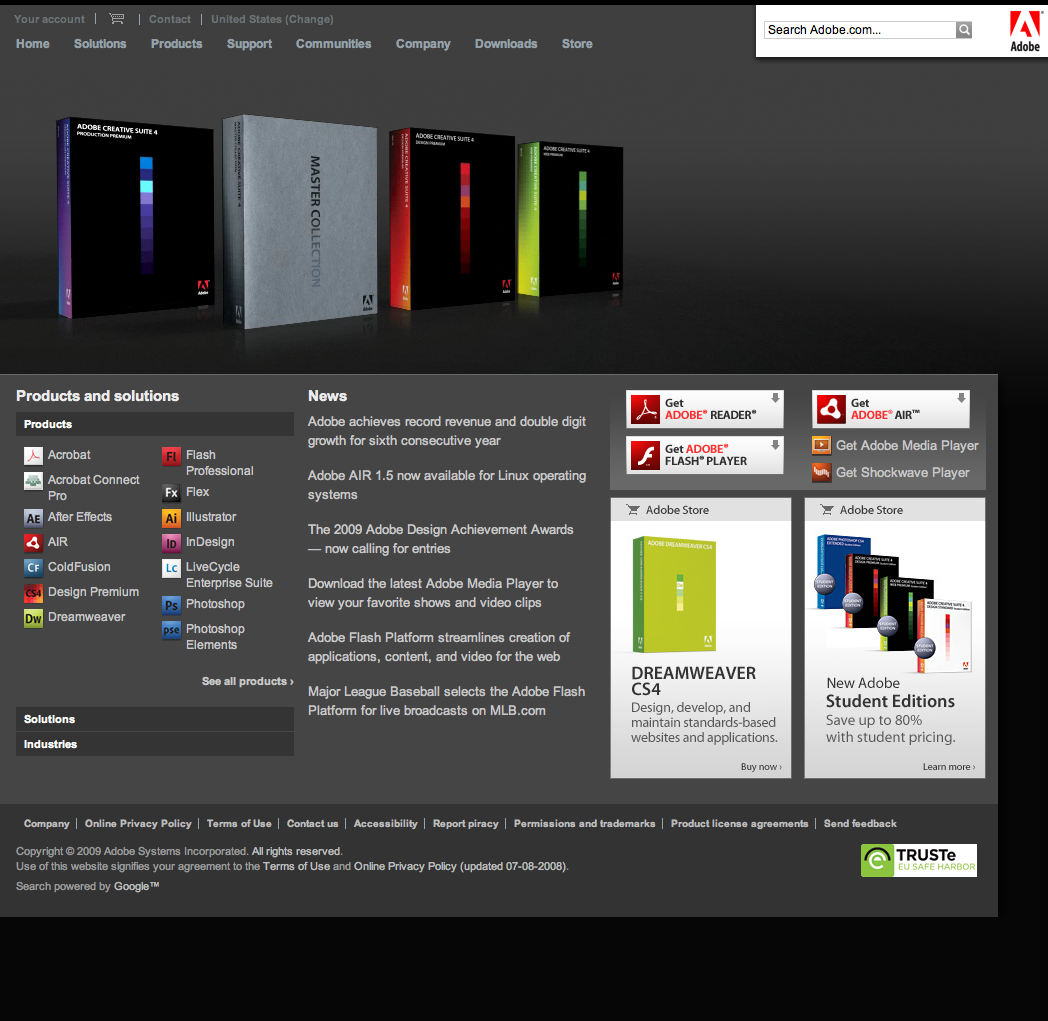Select the After Effects icon

point(33,518)
